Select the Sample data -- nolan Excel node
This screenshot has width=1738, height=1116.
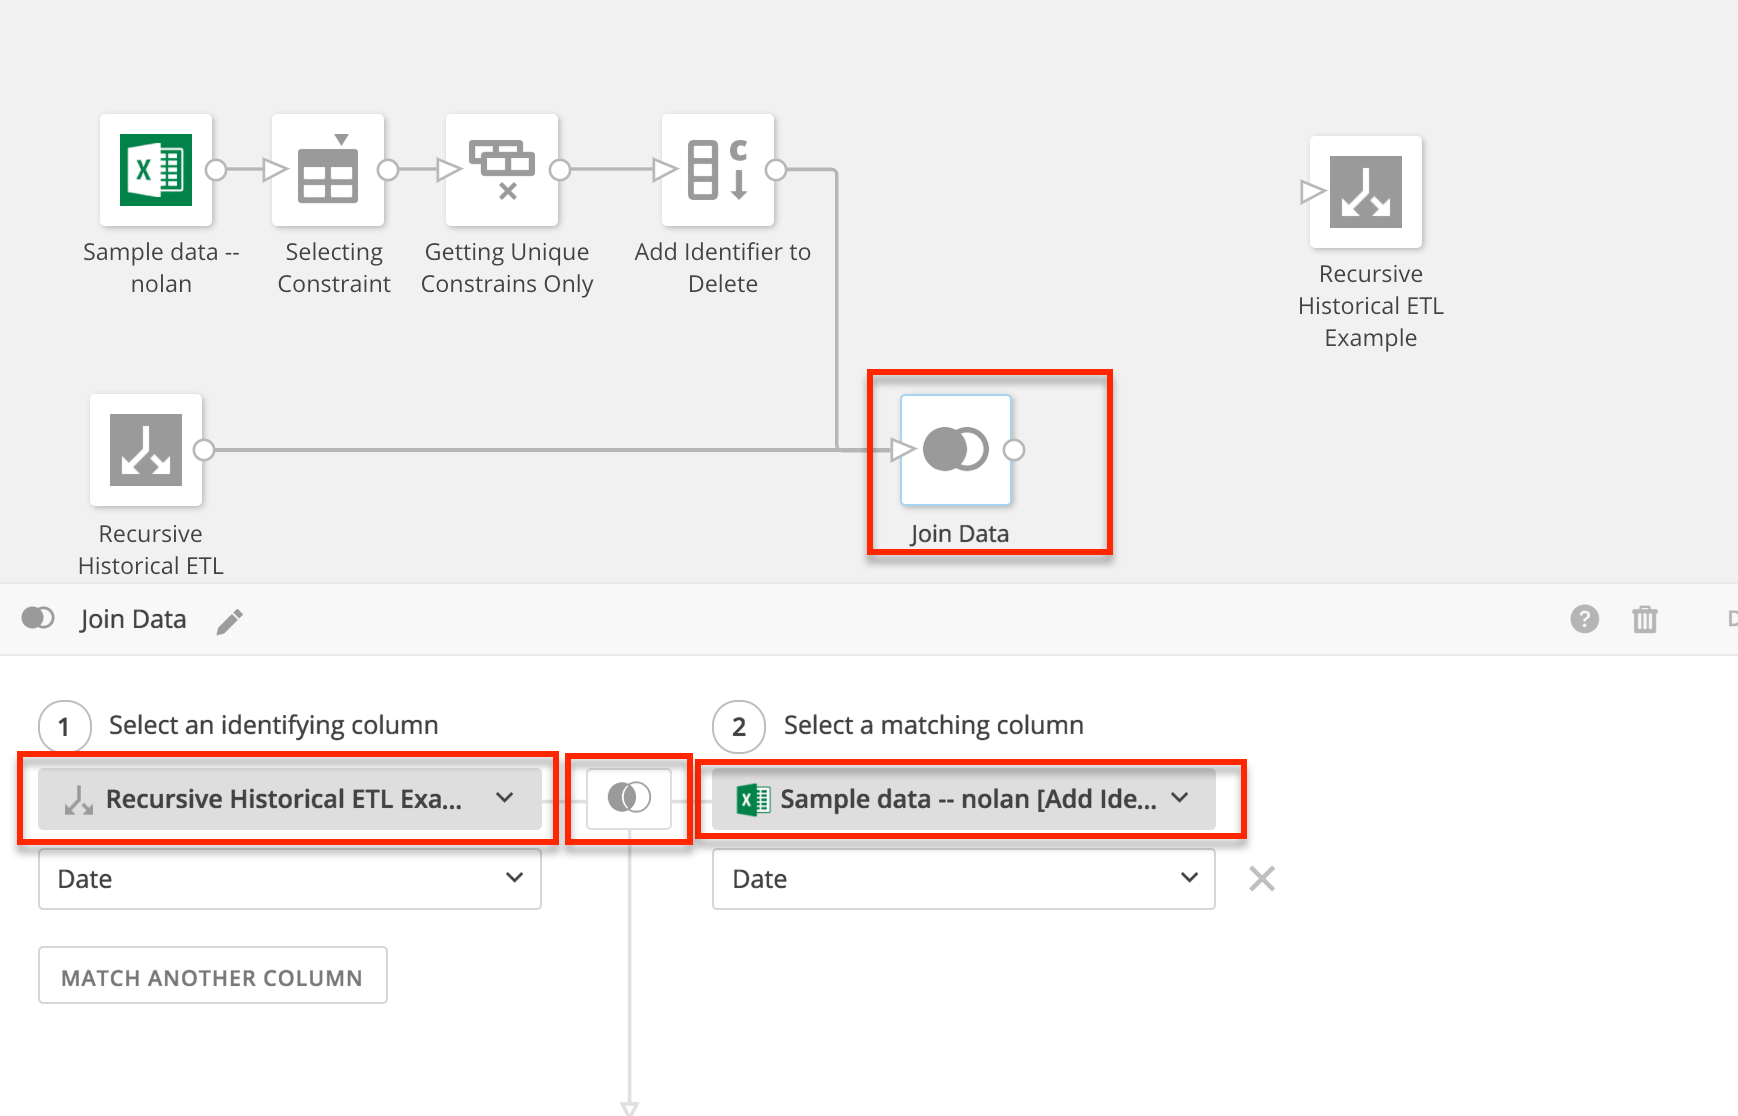pos(155,170)
